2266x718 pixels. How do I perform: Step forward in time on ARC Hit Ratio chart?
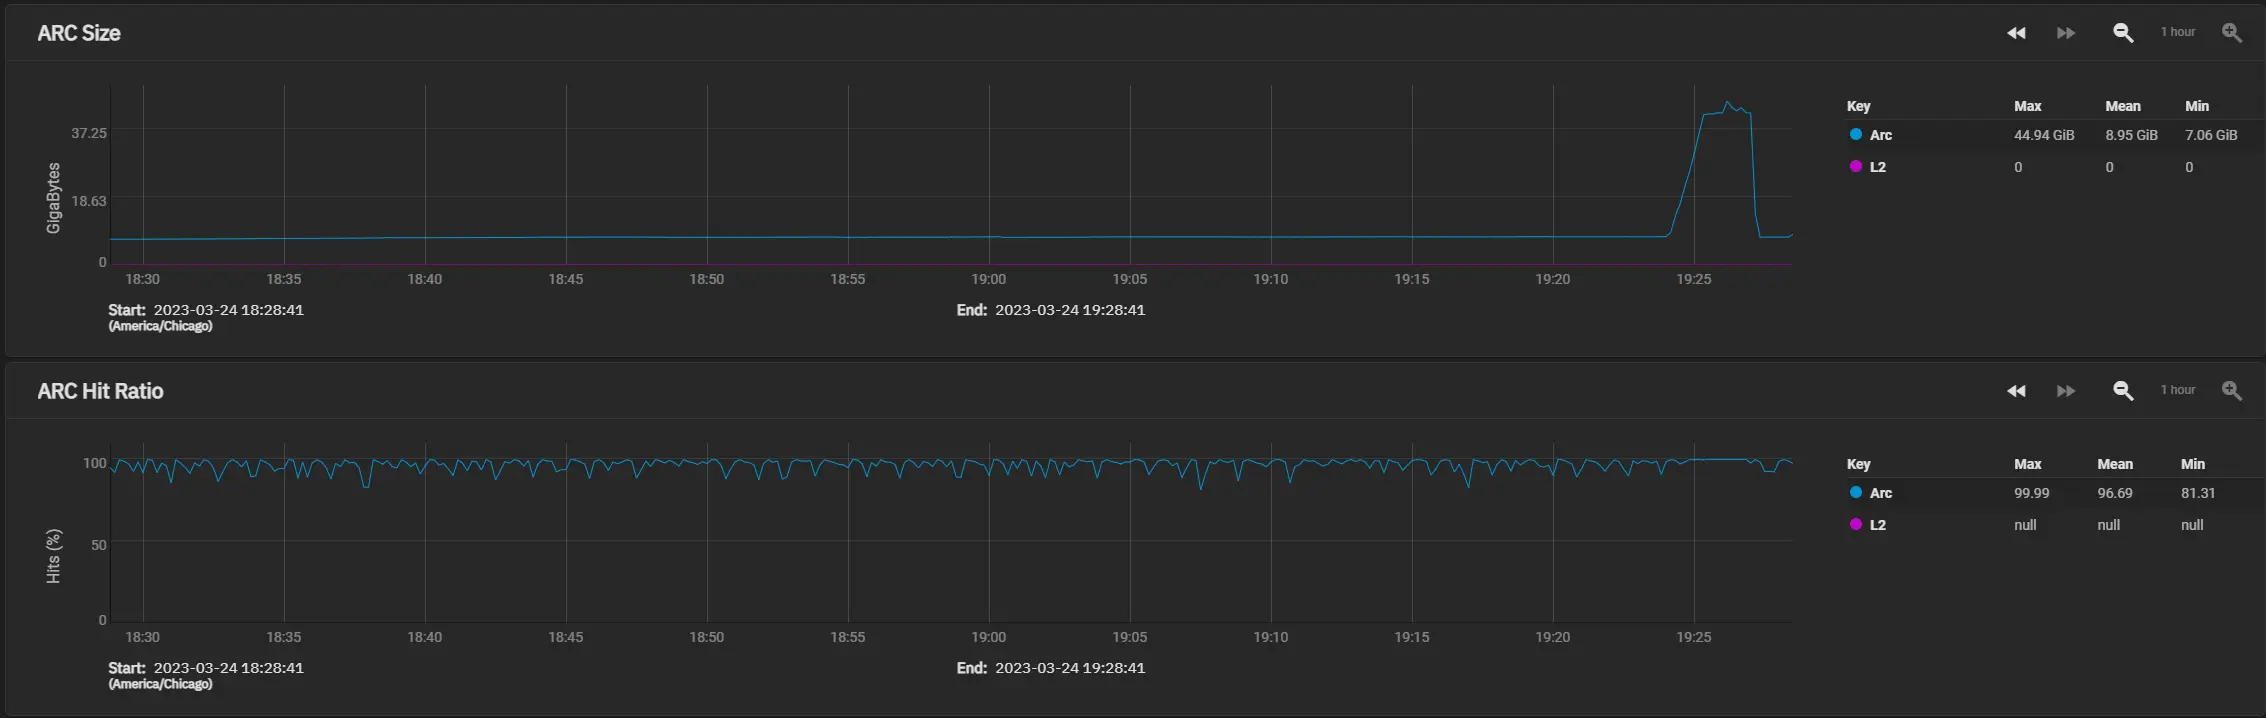[2066, 391]
